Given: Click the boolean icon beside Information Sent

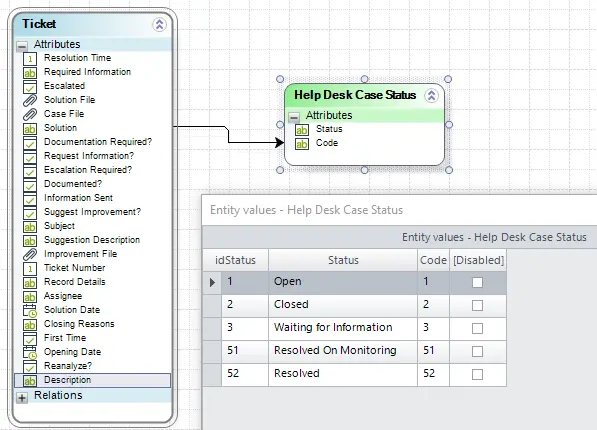Looking at the screenshot, I should [x=30, y=199].
